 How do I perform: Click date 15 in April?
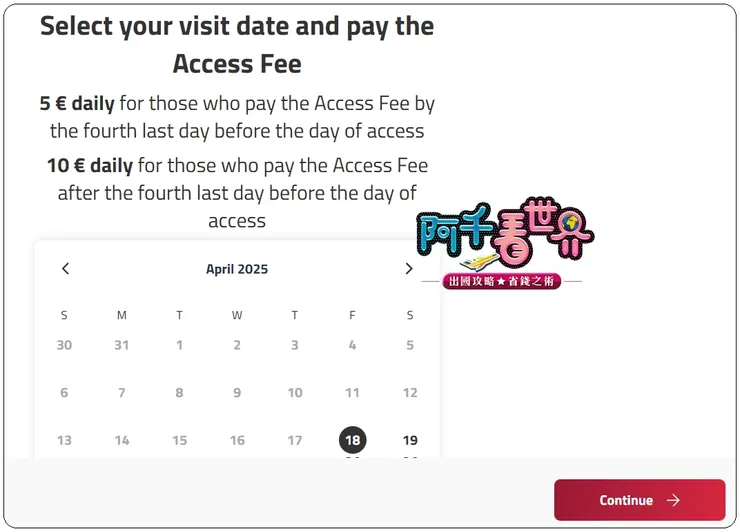[180, 440]
